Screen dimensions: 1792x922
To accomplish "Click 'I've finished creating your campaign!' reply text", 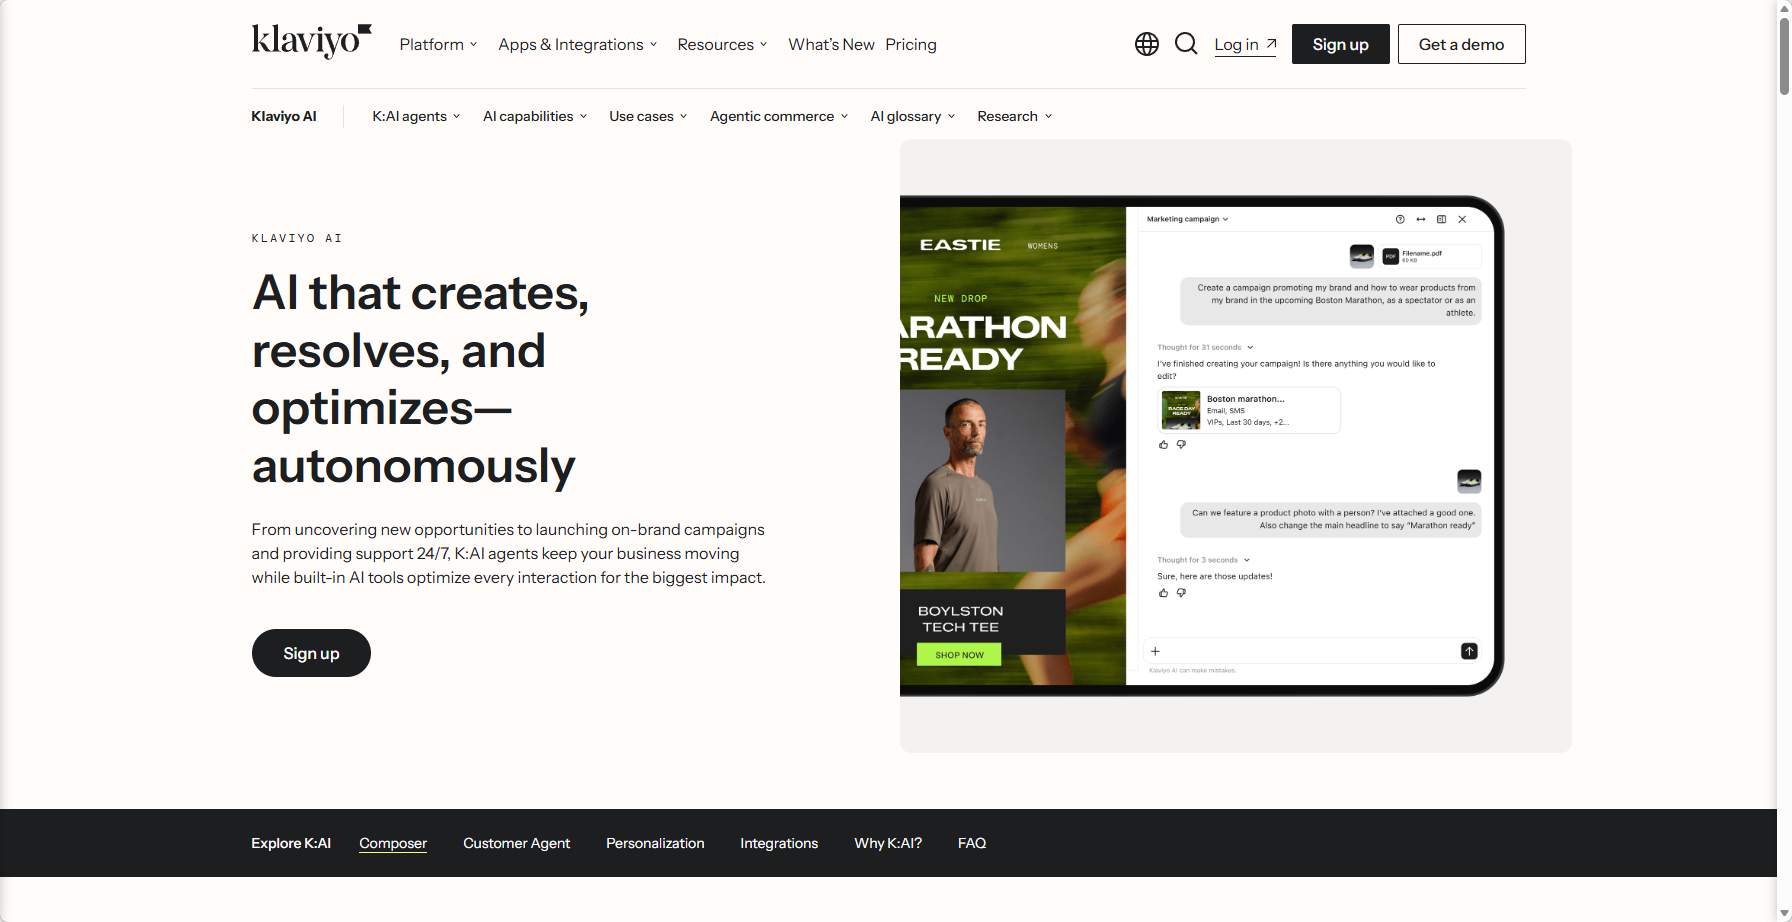I will point(1296,370).
